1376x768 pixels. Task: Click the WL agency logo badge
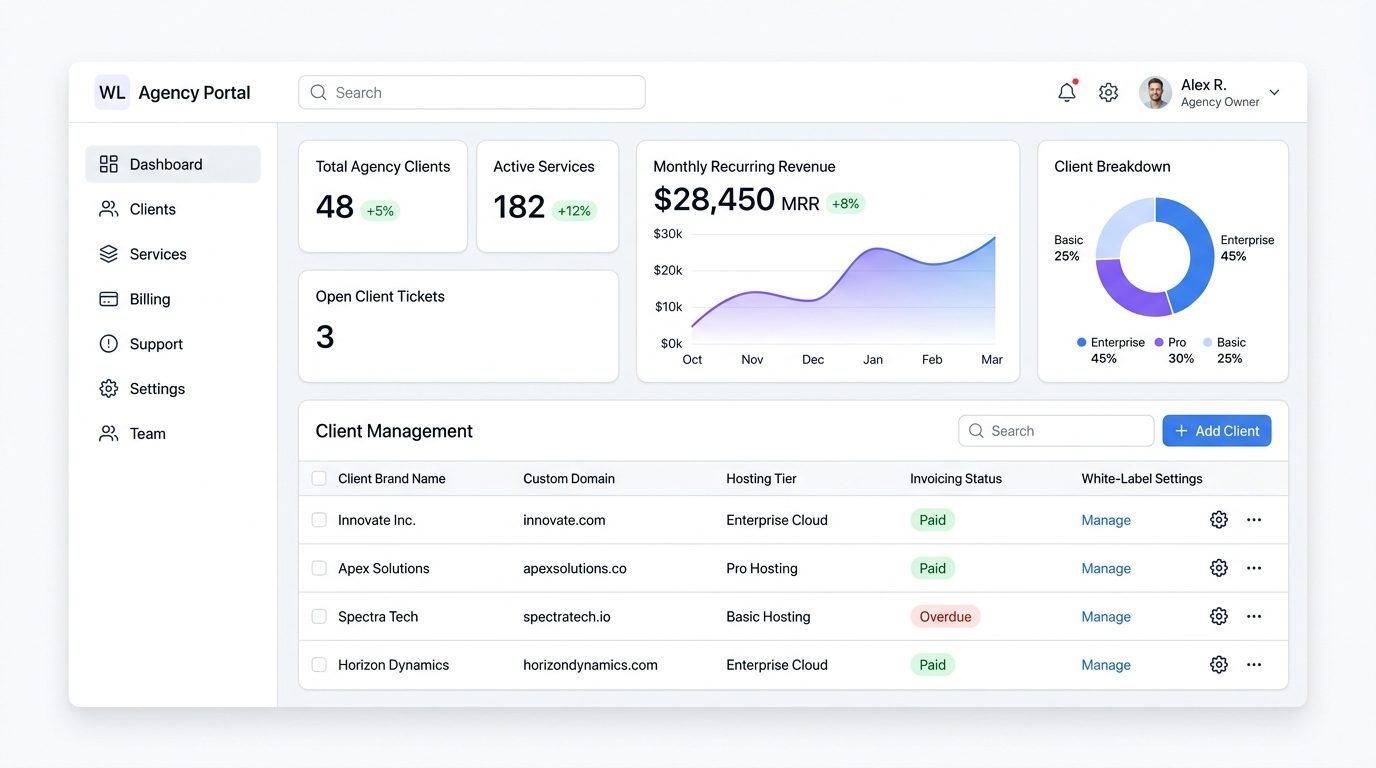(x=112, y=92)
